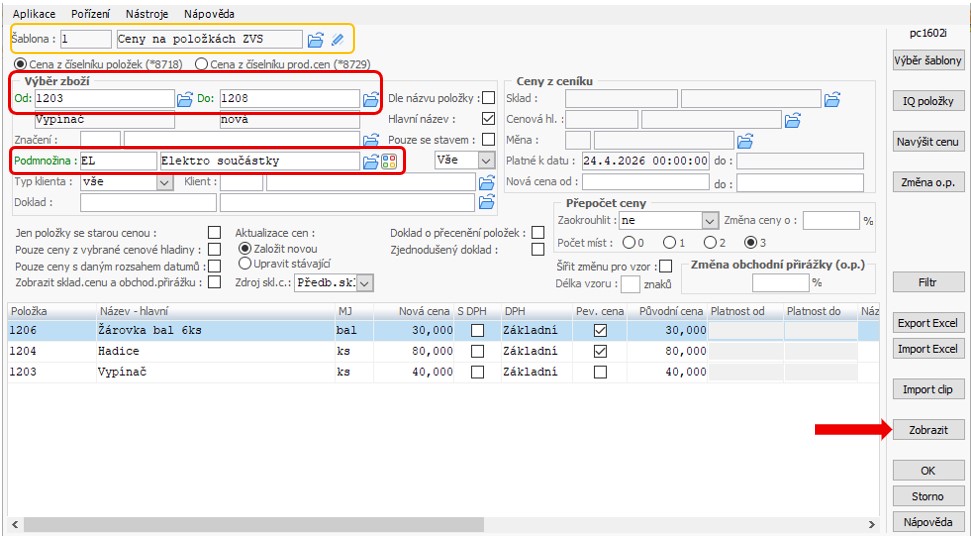Open folder lookup beside the Do field
971x536 pixels.
tap(371, 99)
